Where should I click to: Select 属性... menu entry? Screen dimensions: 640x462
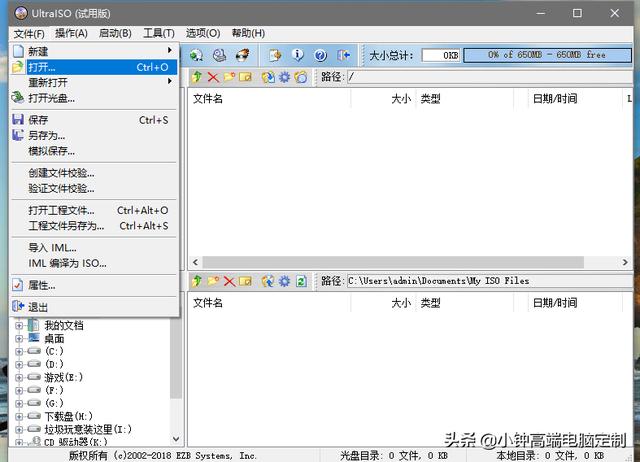click(94, 285)
